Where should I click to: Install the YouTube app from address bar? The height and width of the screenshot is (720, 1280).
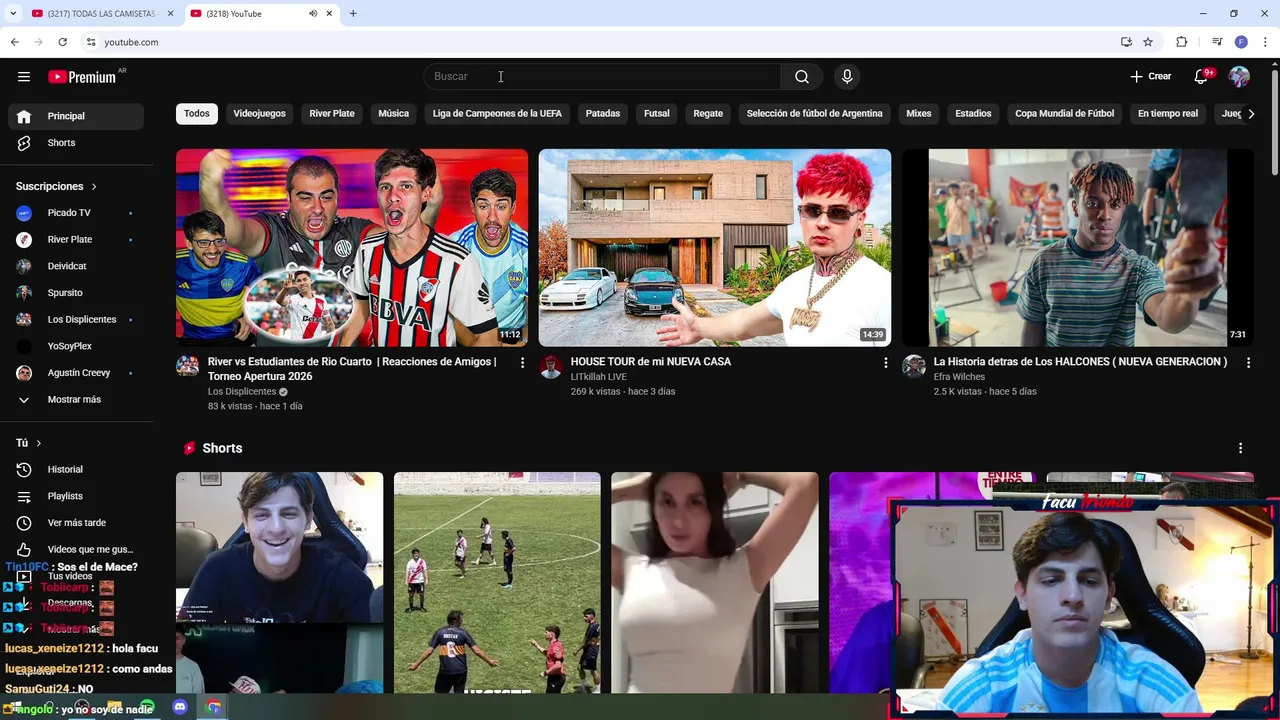(x=1126, y=42)
